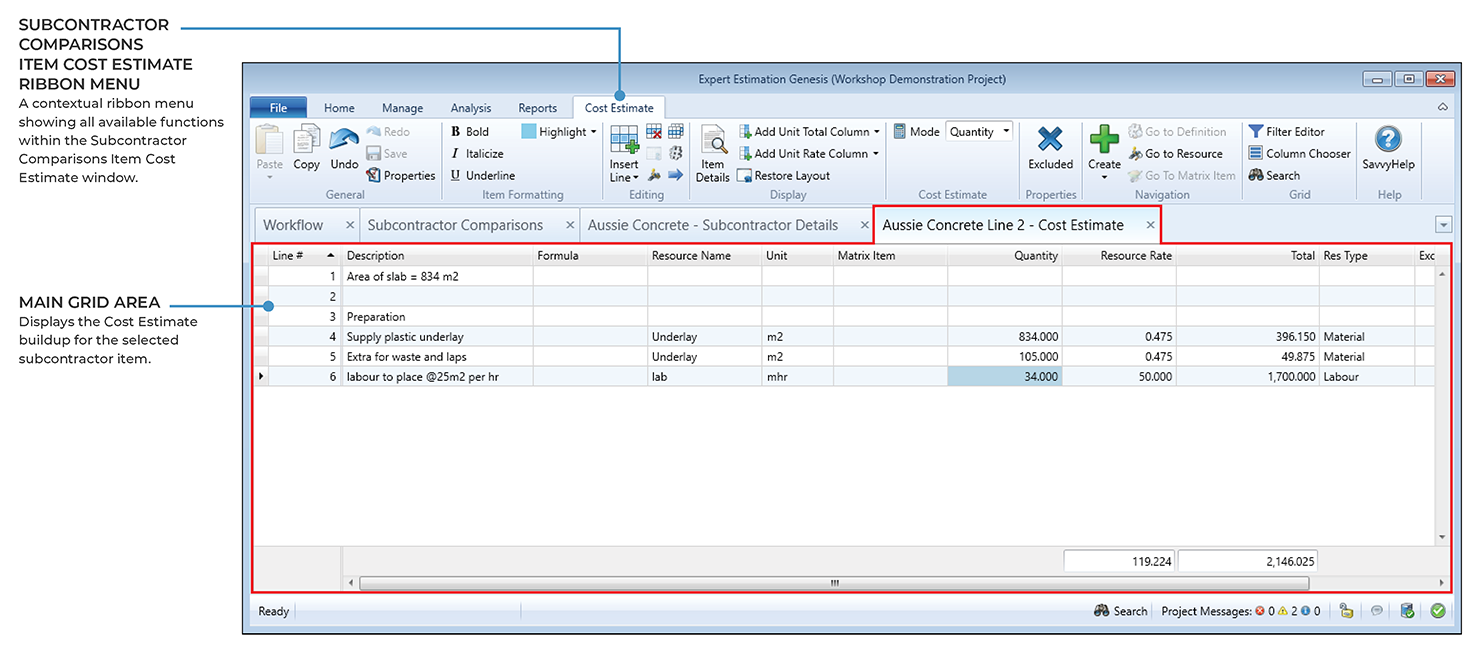Click the Copy icon in General group
The width and height of the screenshot is (1480, 653).
point(306,140)
